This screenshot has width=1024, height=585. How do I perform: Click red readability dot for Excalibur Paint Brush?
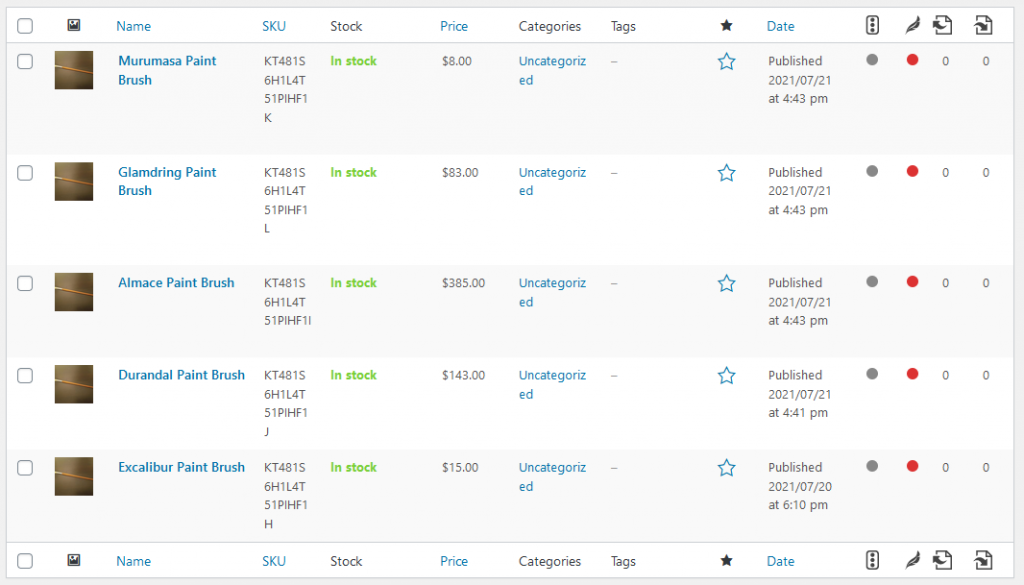click(912, 466)
